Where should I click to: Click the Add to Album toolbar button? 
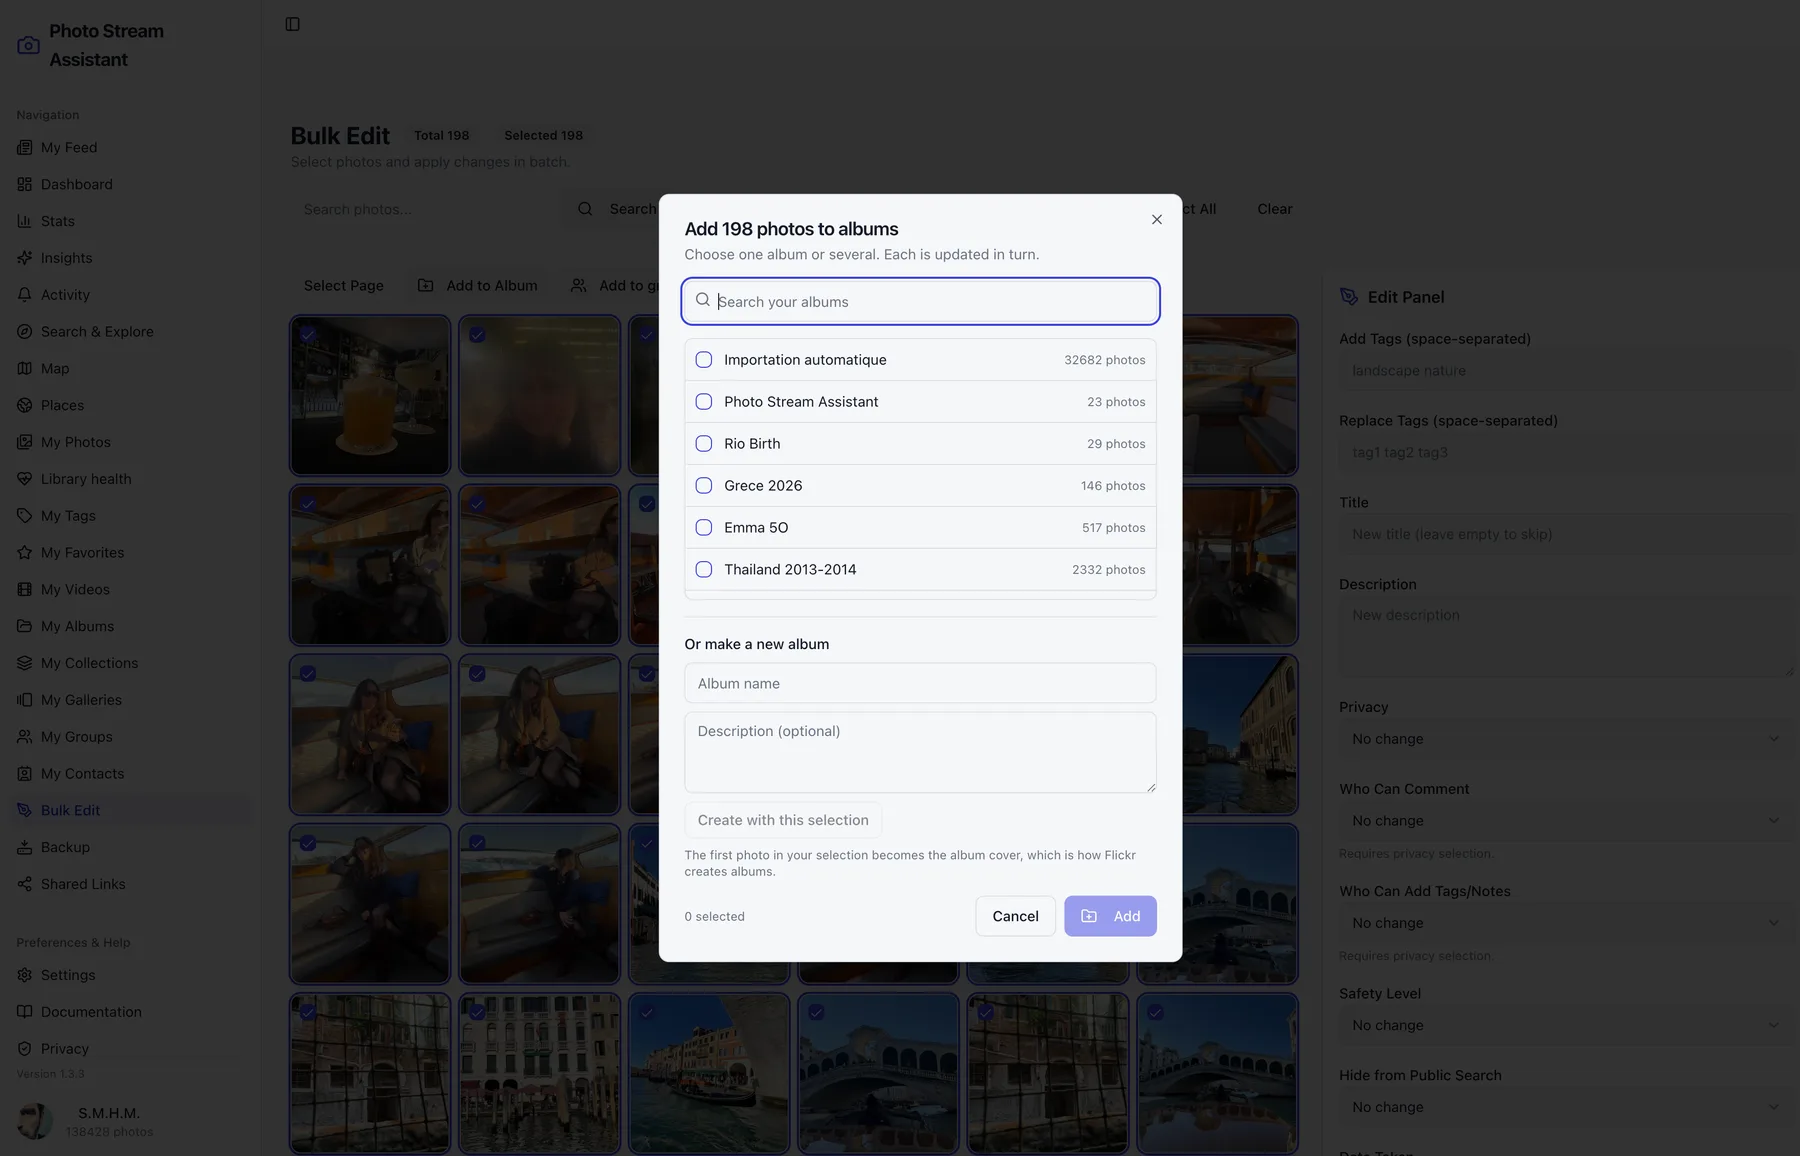point(478,286)
